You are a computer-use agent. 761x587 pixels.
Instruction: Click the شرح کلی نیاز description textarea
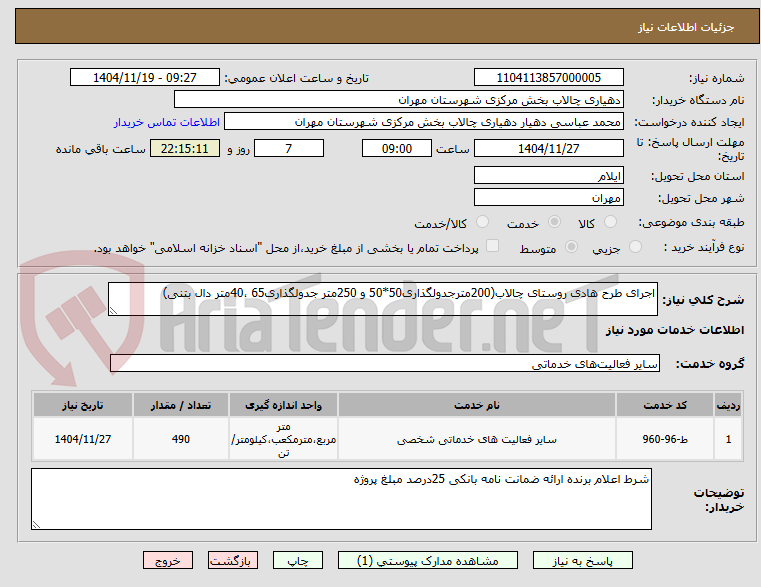(382, 299)
